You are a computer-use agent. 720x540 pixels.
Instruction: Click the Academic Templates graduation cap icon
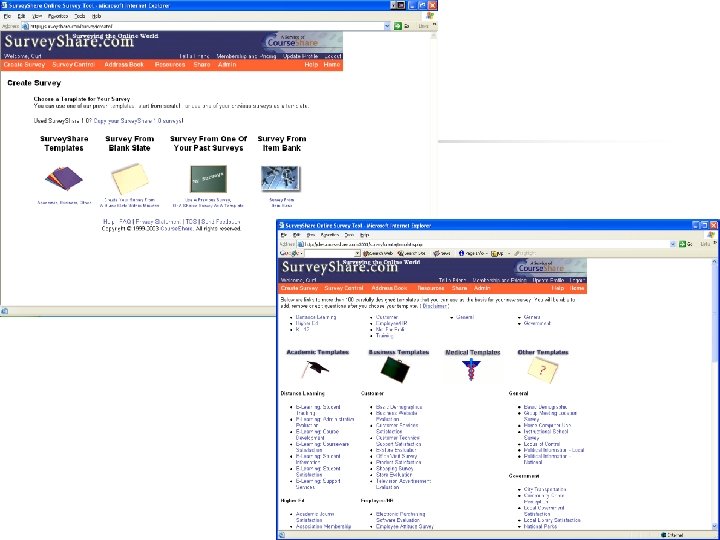click(315, 369)
